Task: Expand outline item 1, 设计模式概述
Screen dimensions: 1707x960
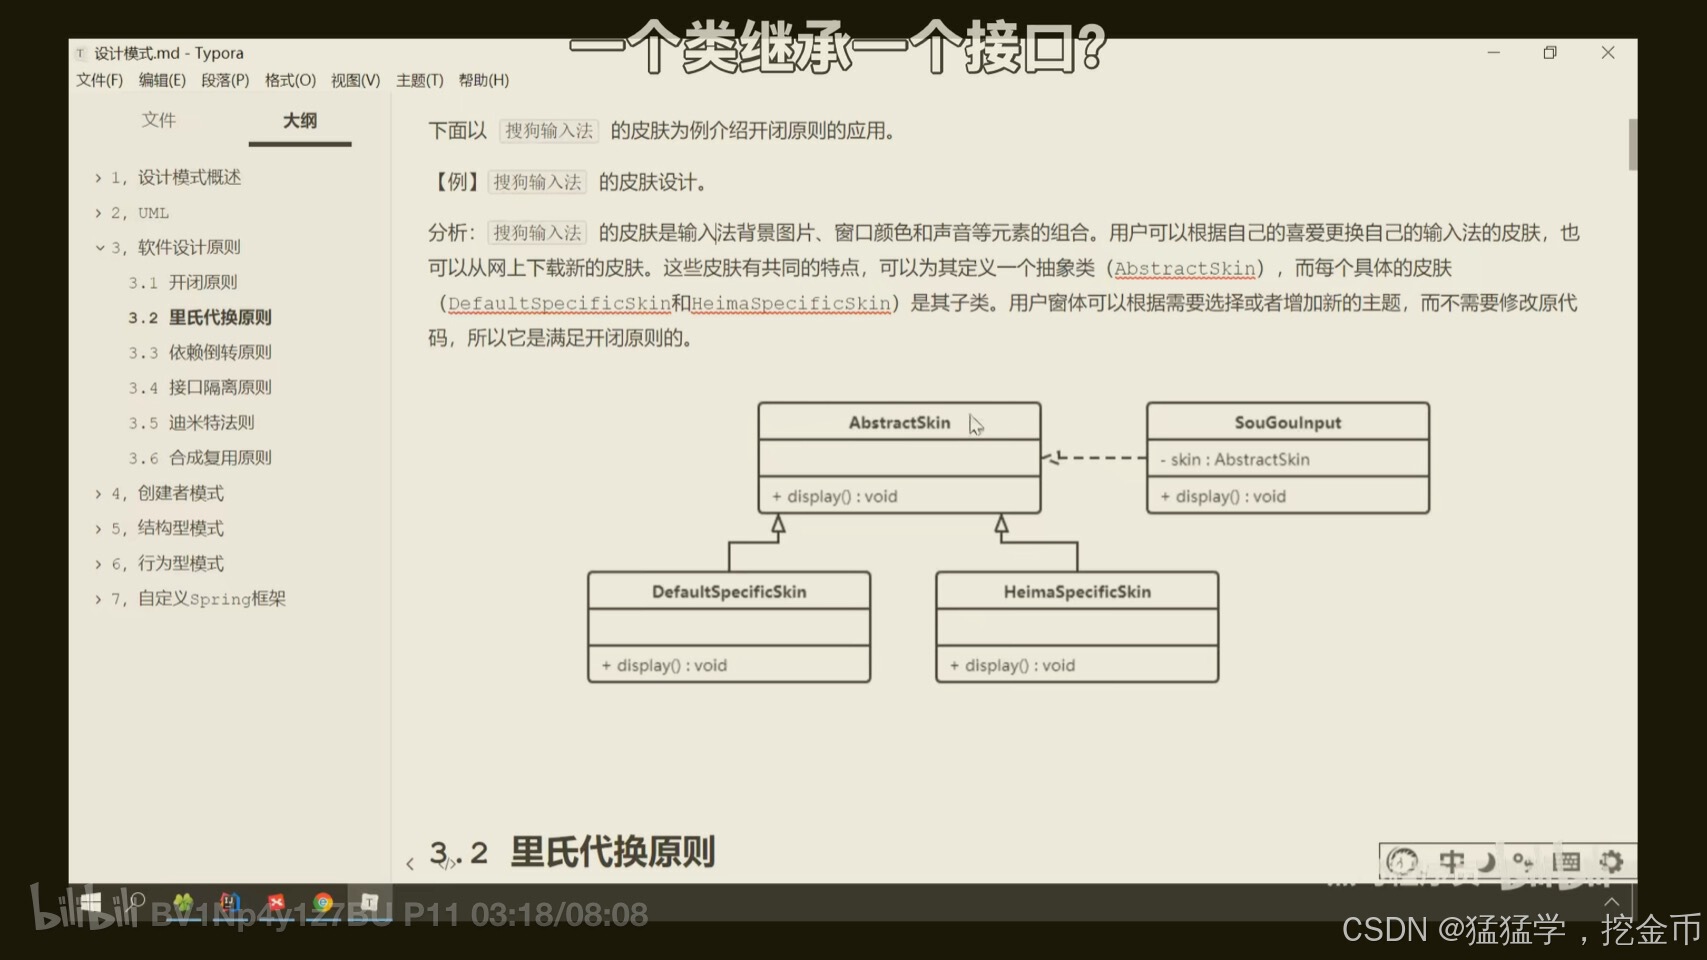Action: (x=98, y=178)
